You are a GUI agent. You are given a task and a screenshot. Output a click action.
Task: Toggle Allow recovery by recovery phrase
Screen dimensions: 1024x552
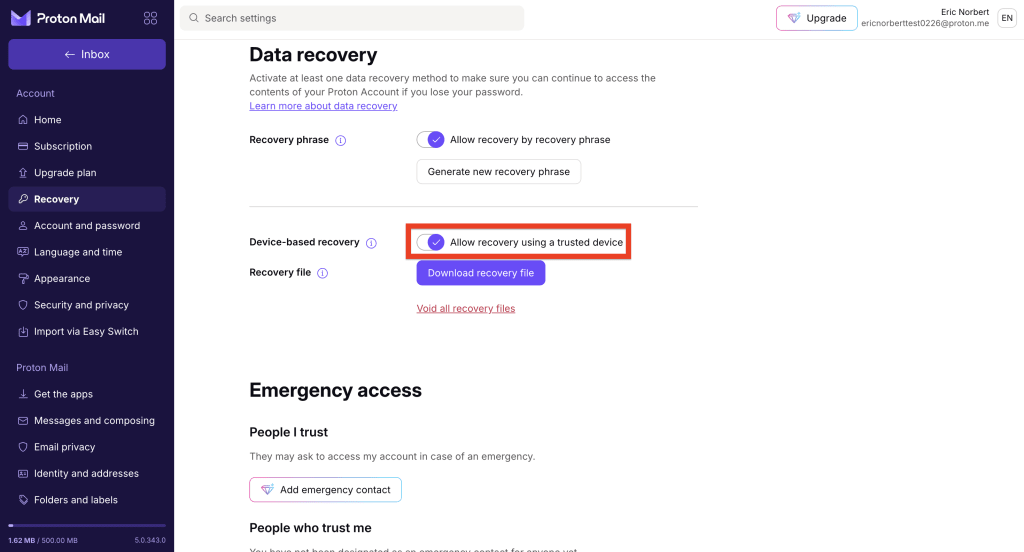tap(430, 140)
